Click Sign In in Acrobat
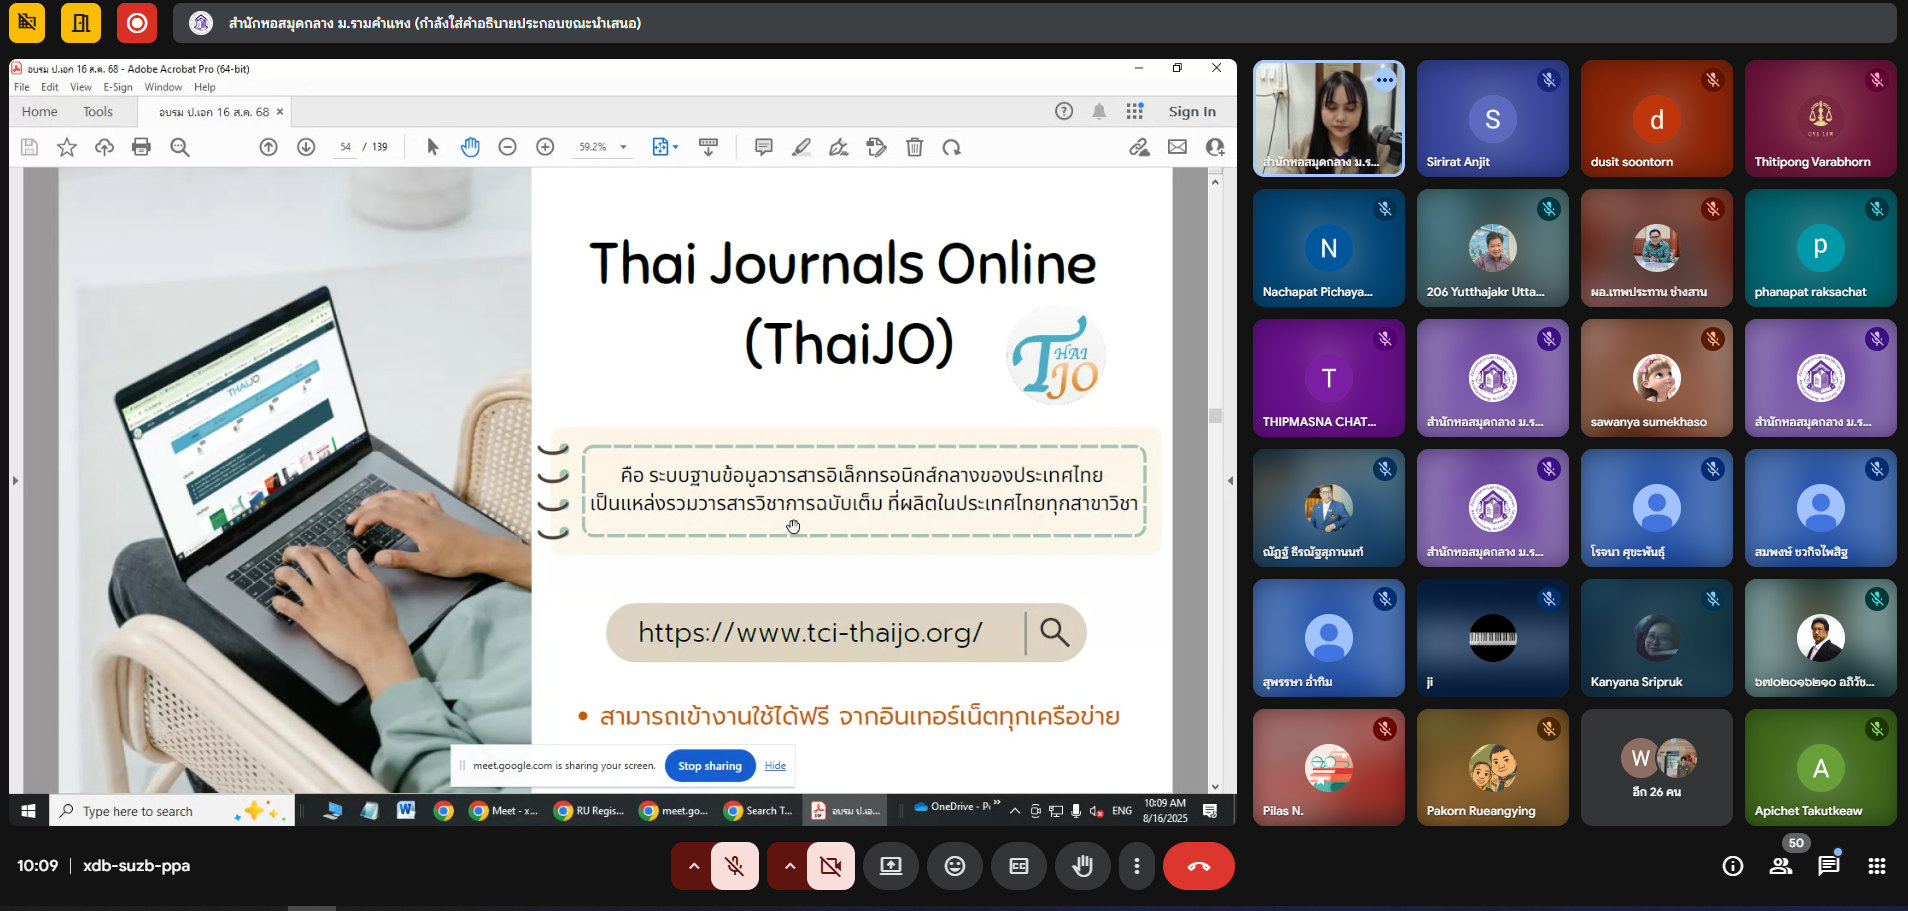Image resolution: width=1908 pixels, height=911 pixels. point(1192,112)
